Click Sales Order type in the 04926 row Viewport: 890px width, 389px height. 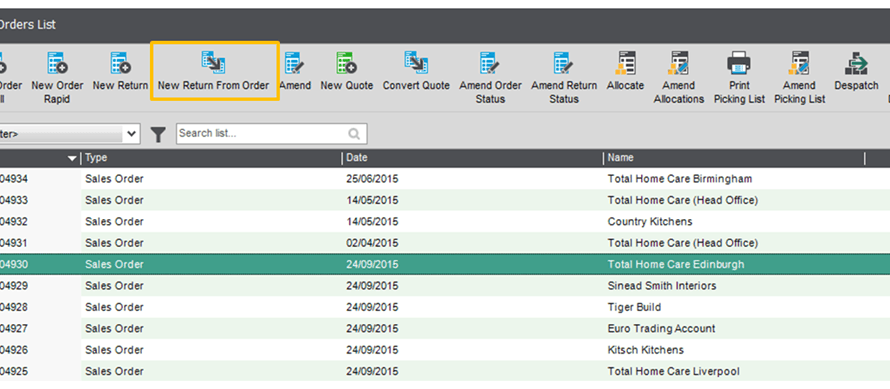pyautogui.click(x=114, y=350)
